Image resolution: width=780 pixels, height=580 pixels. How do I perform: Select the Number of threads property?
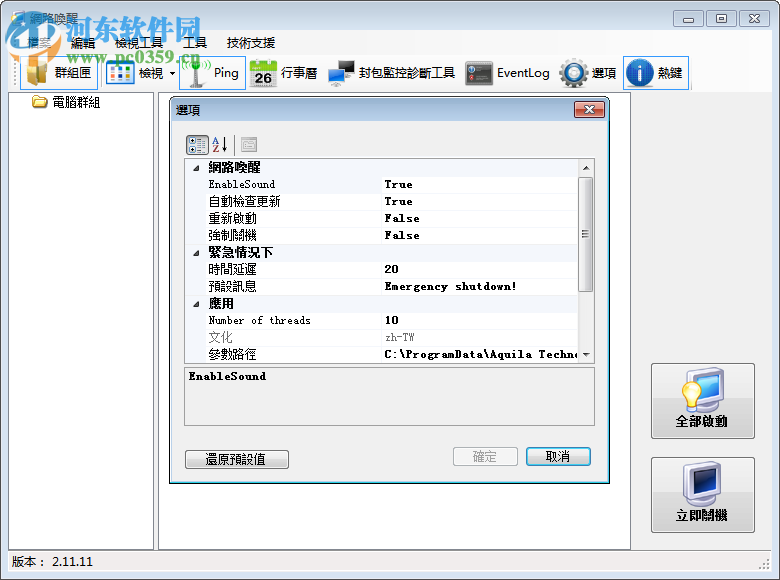pyautogui.click(x=293, y=320)
